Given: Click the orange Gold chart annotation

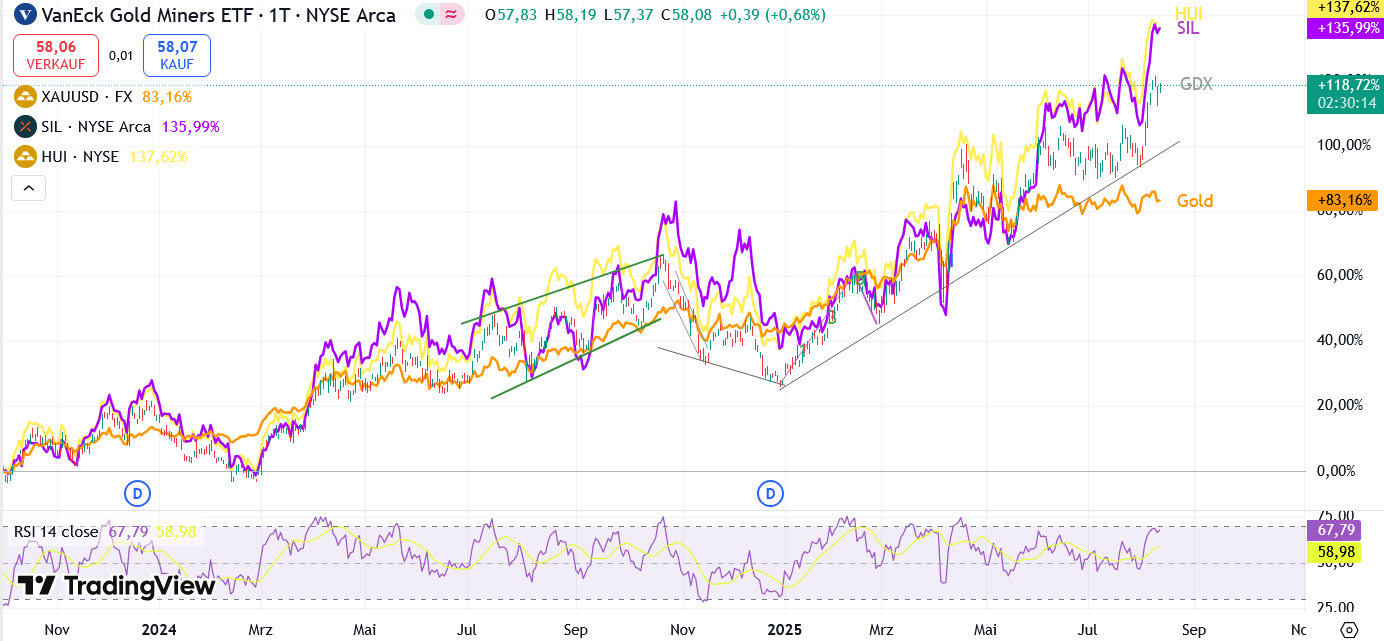Looking at the screenshot, I should 1195,201.
